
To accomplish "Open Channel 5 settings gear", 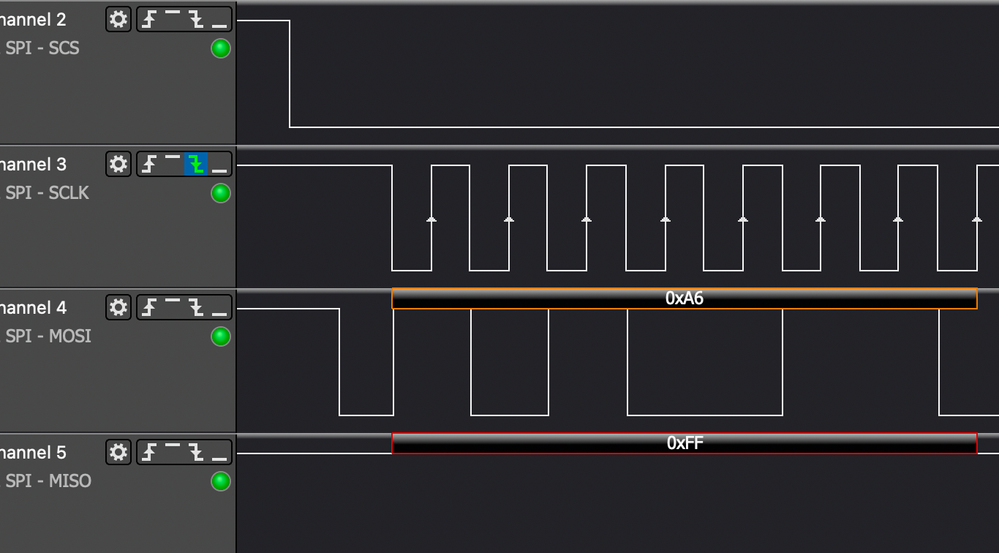I will pyautogui.click(x=119, y=452).
